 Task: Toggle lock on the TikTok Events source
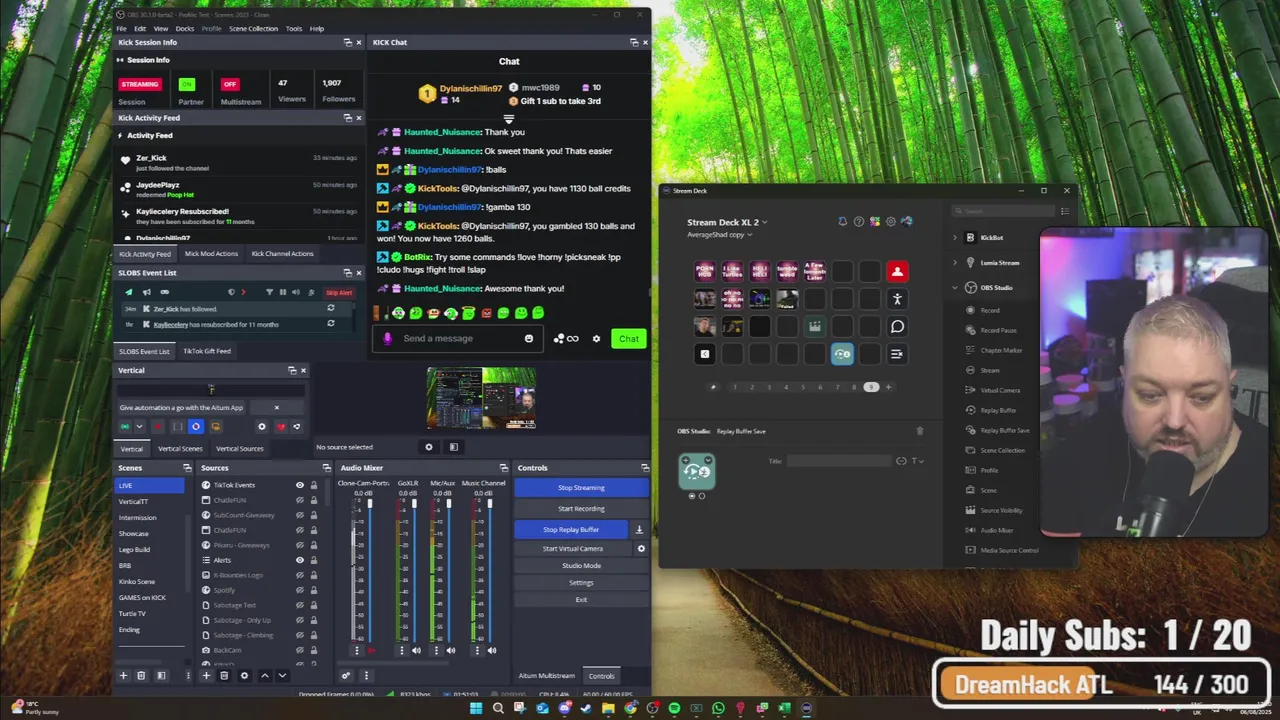tap(313, 485)
